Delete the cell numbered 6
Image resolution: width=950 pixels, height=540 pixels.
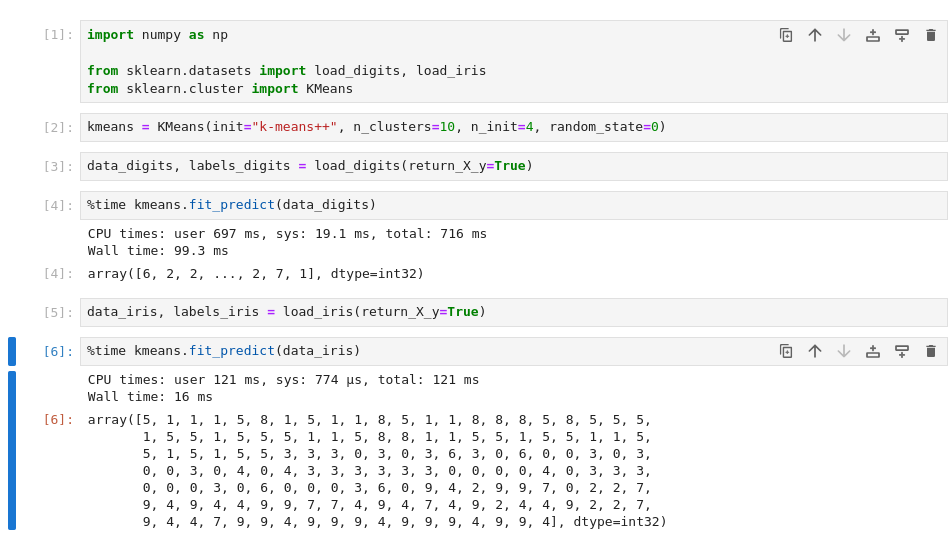pos(931,351)
